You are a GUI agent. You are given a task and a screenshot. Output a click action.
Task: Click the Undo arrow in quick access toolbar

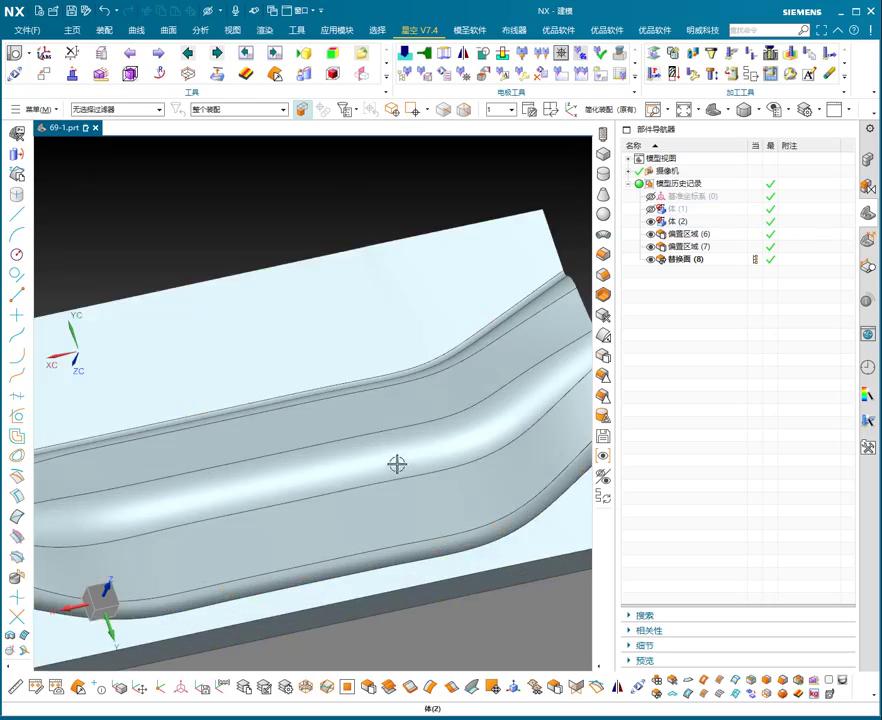point(104,11)
